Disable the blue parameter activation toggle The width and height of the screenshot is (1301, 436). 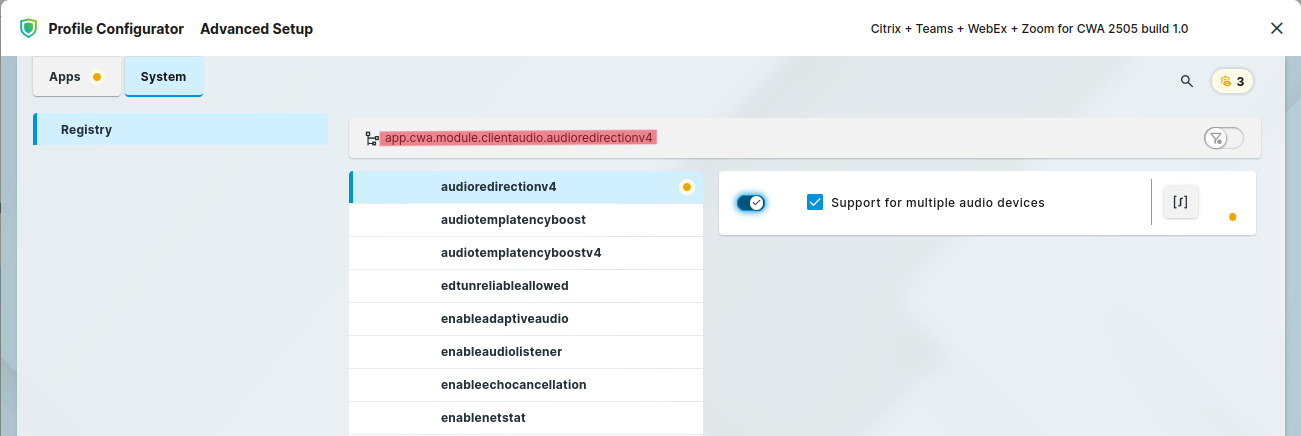pyautogui.click(x=750, y=203)
